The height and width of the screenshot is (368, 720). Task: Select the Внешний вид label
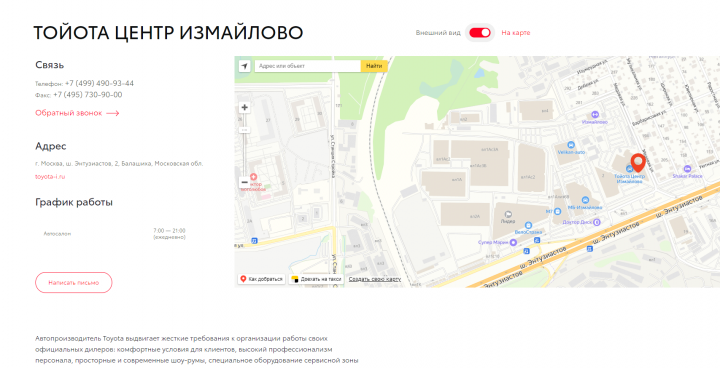(x=438, y=33)
